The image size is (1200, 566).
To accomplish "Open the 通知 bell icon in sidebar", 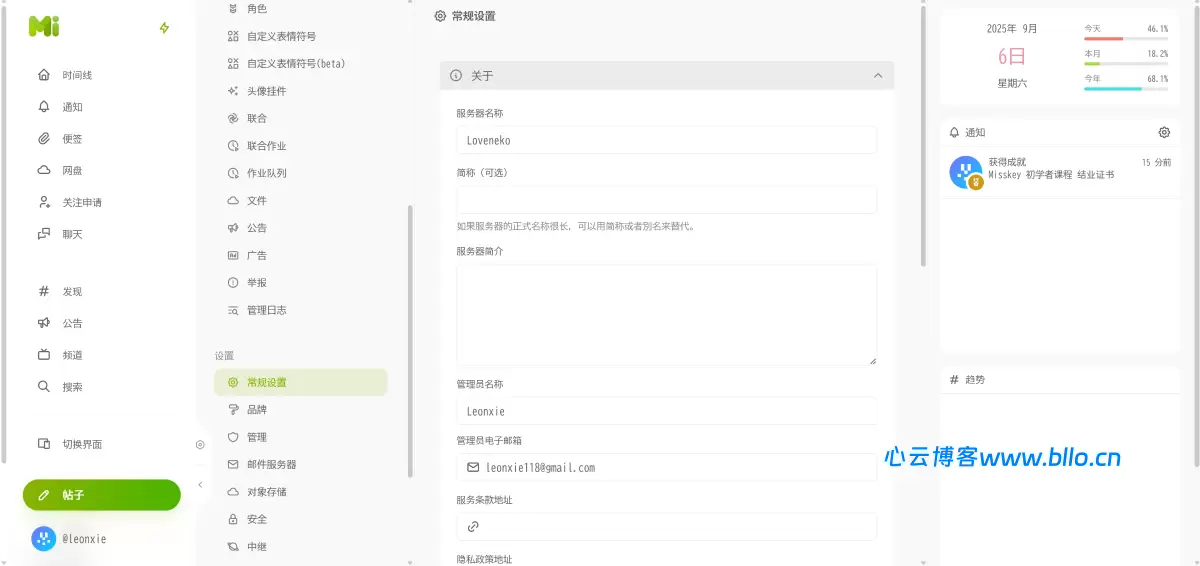I will pyautogui.click(x=44, y=107).
